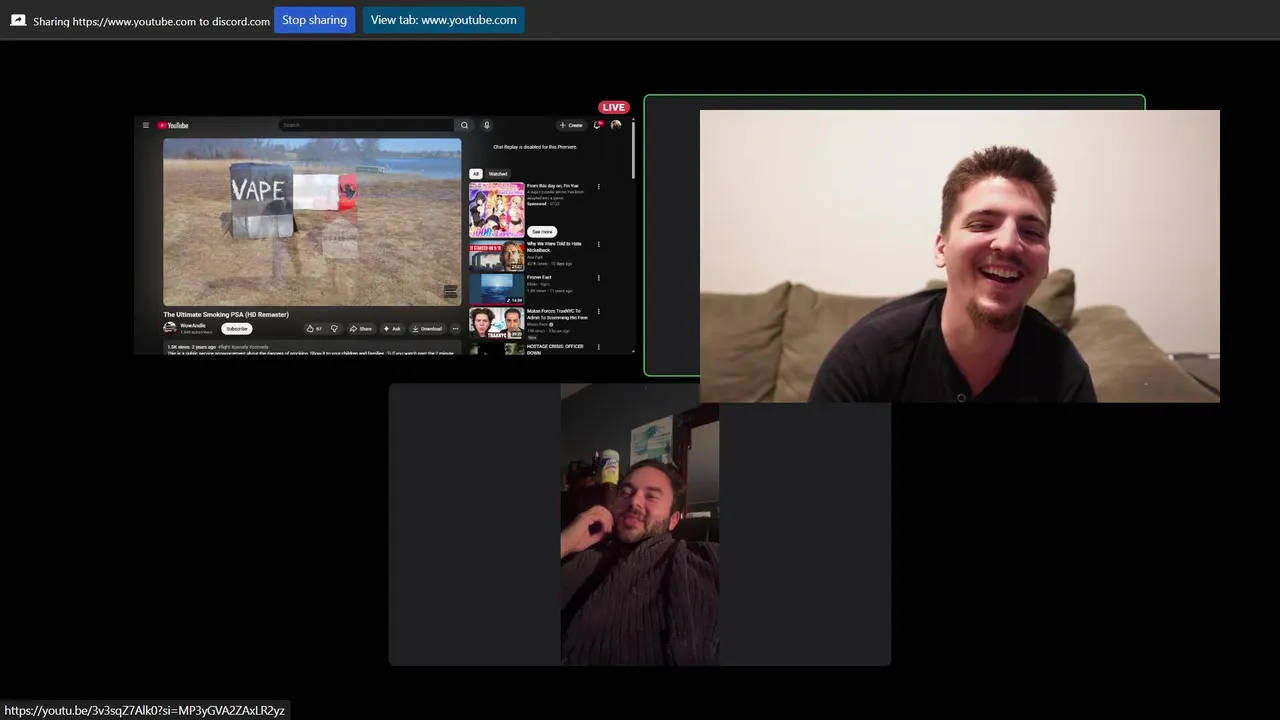Open the YouTube notifications bell
Viewport: 1280px width, 720px height.
tap(597, 125)
